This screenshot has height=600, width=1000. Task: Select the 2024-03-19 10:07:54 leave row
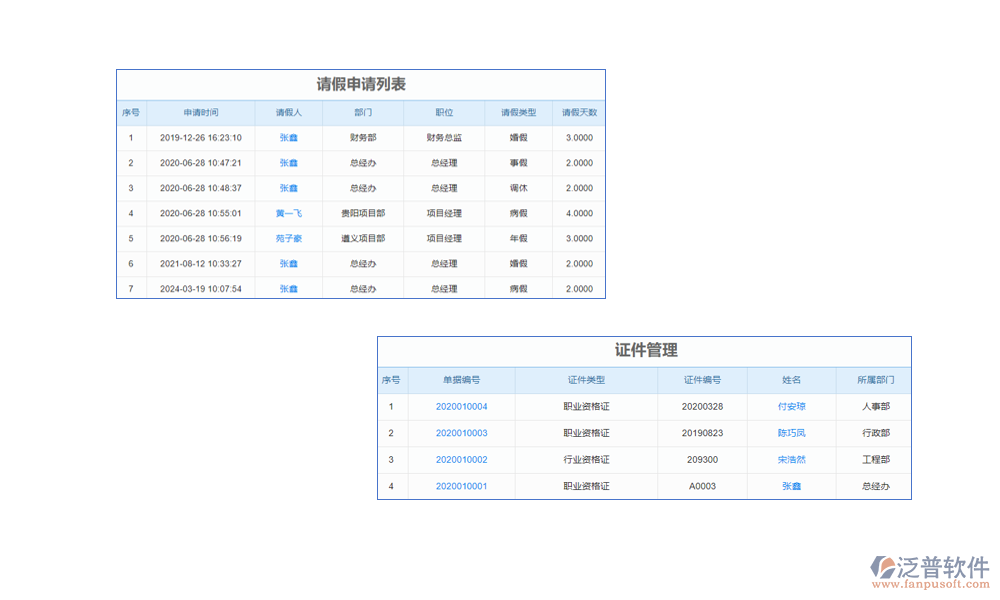point(200,289)
